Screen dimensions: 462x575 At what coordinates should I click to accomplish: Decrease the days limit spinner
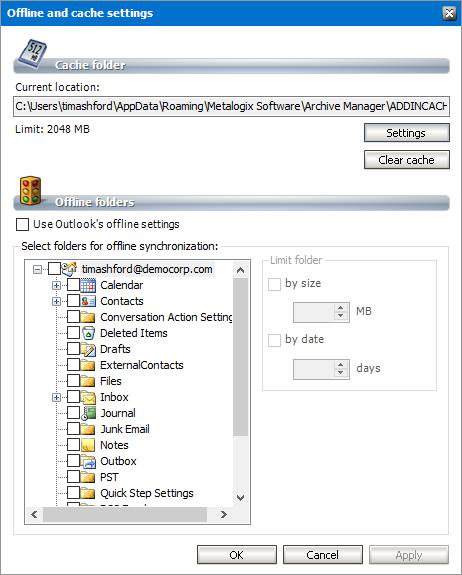click(x=341, y=373)
